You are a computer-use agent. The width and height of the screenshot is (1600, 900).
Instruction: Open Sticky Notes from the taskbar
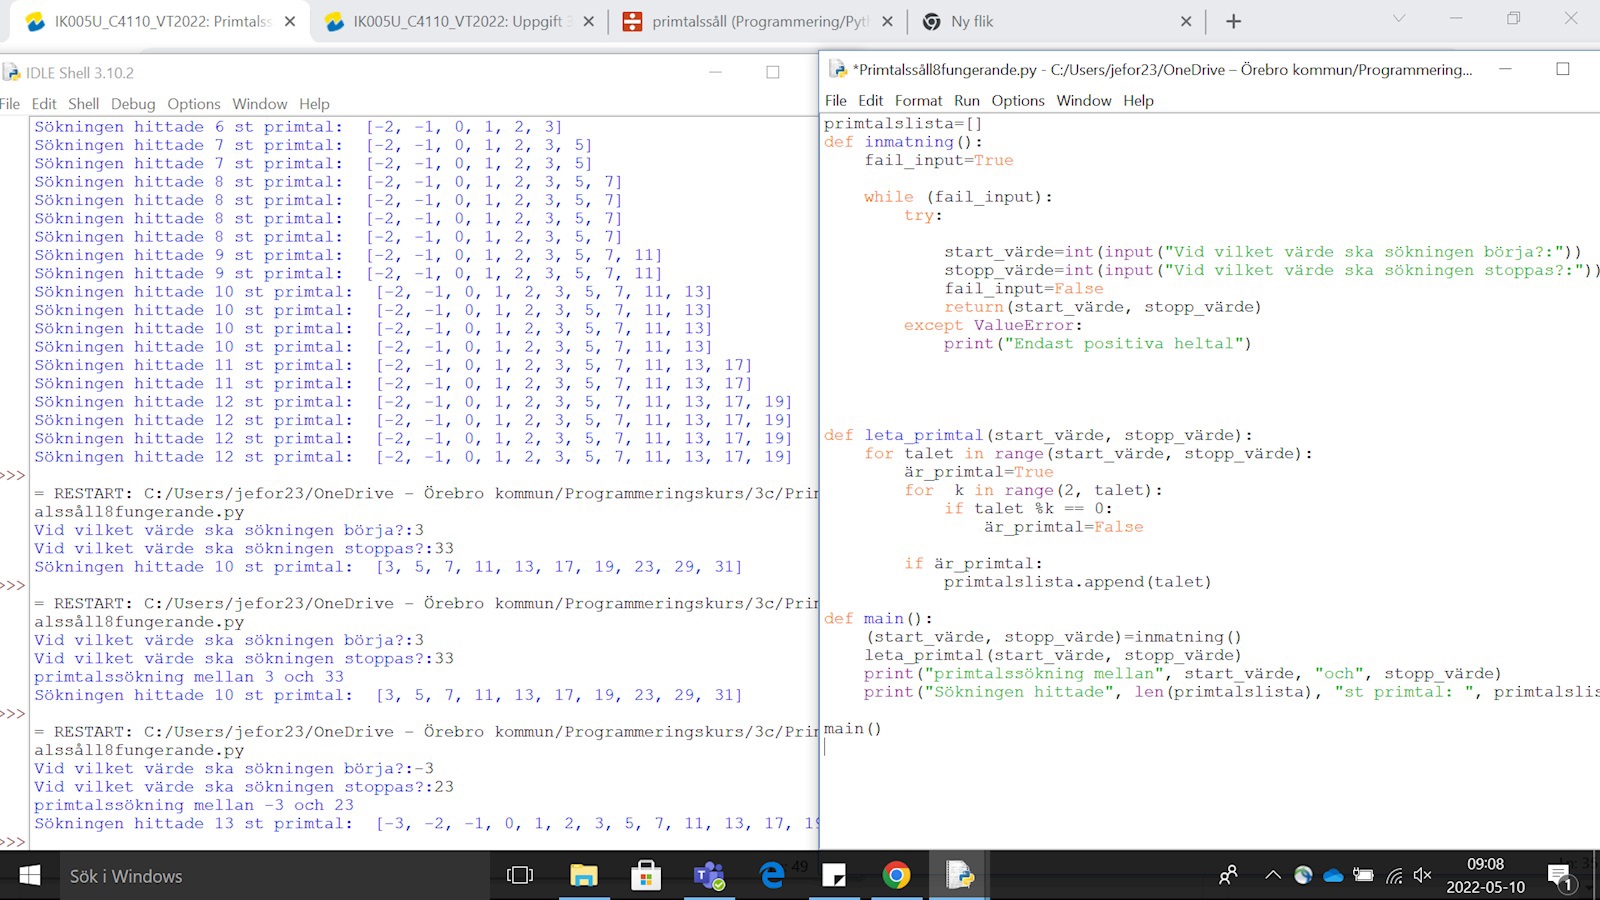[835, 875]
